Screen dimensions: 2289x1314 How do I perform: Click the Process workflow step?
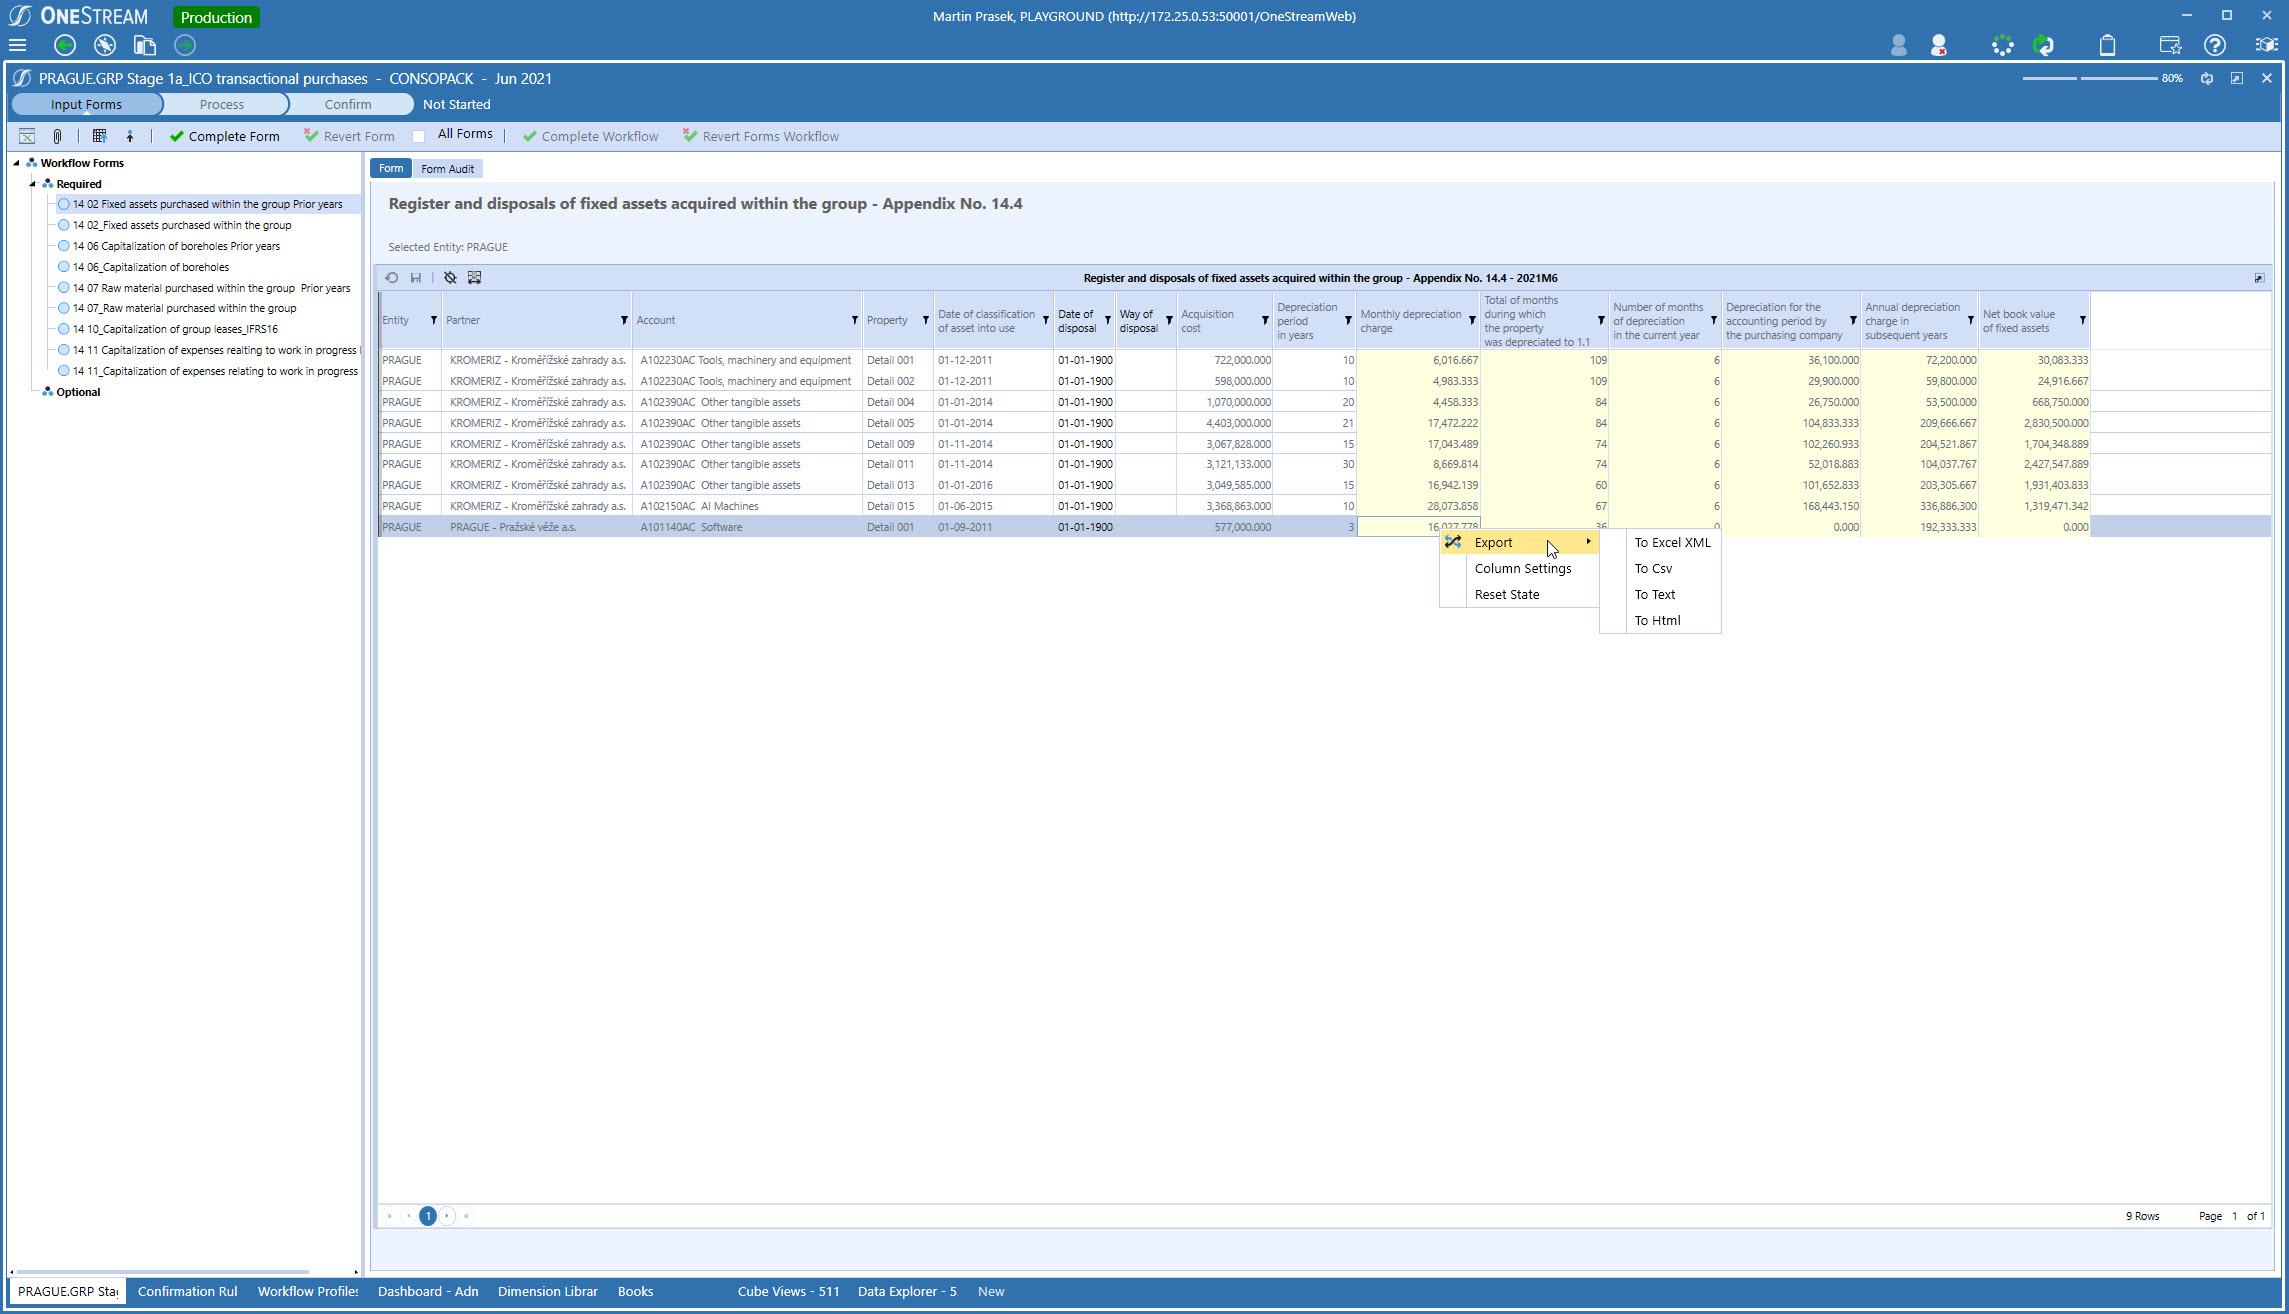pyautogui.click(x=221, y=104)
